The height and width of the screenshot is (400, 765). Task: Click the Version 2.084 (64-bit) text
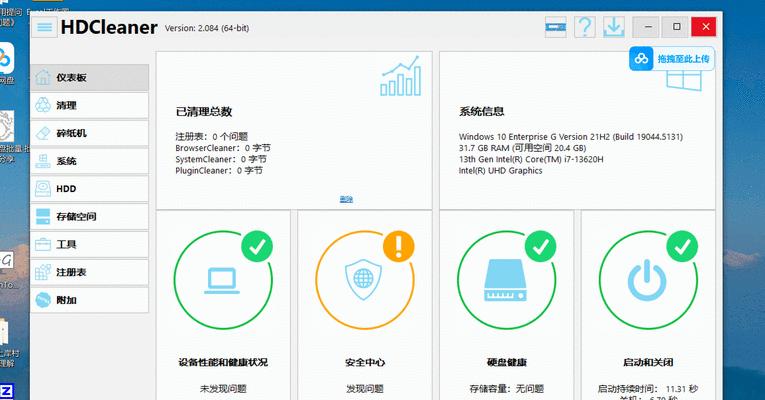click(x=207, y=28)
